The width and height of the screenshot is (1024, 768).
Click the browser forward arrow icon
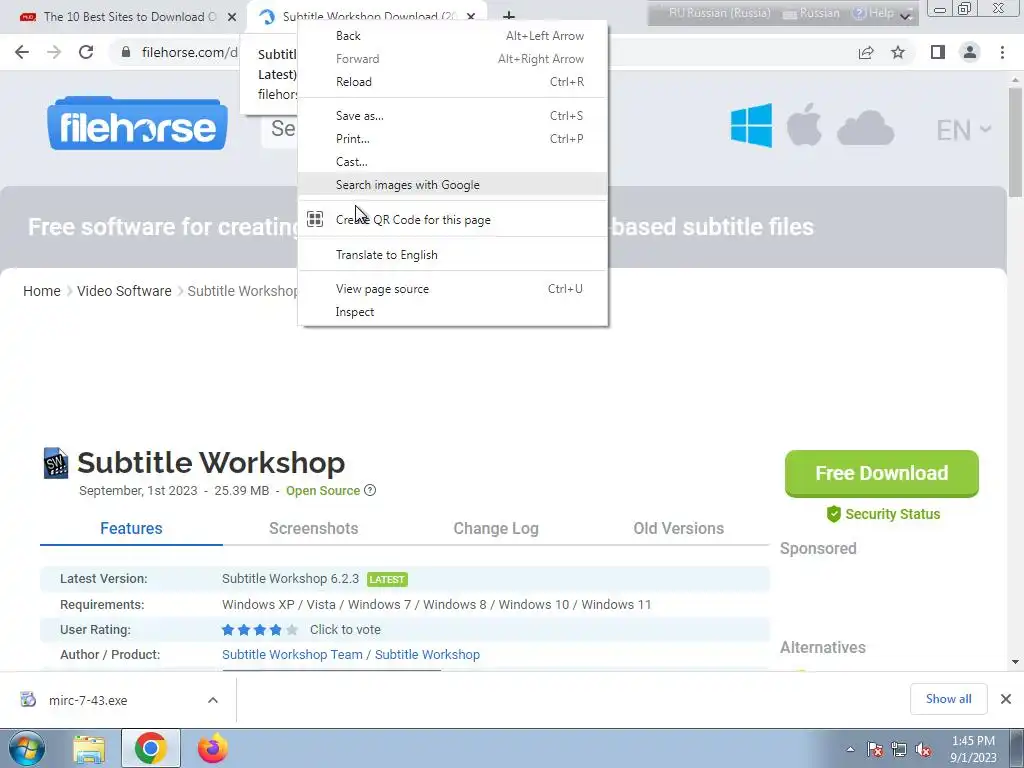pos(54,52)
